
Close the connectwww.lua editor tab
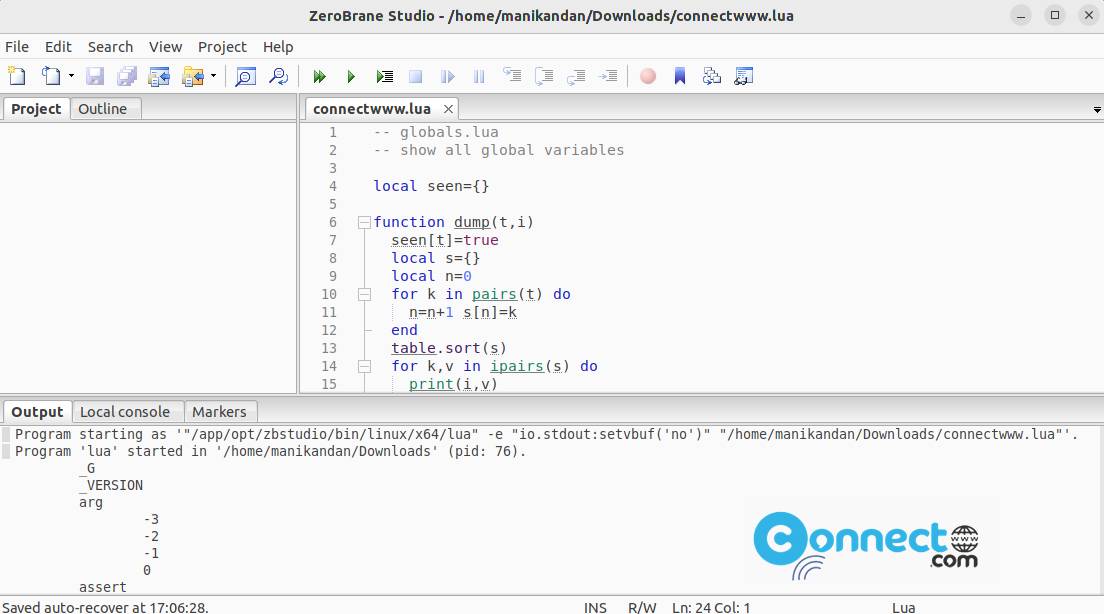tap(448, 109)
